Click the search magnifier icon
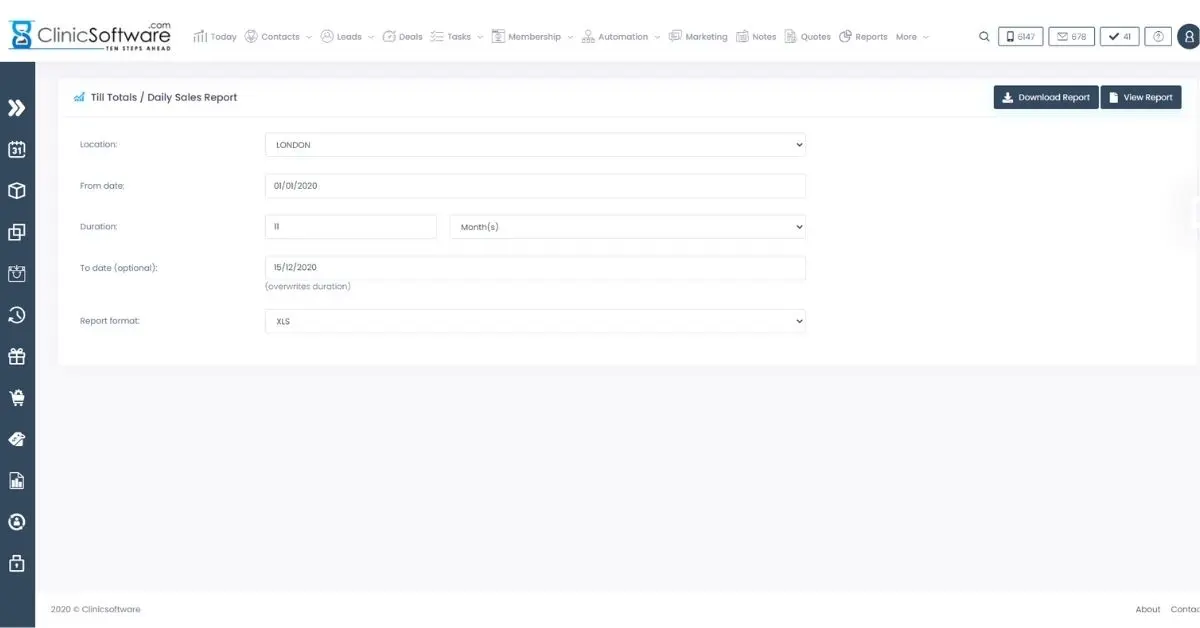The image size is (1200, 628). coord(983,36)
